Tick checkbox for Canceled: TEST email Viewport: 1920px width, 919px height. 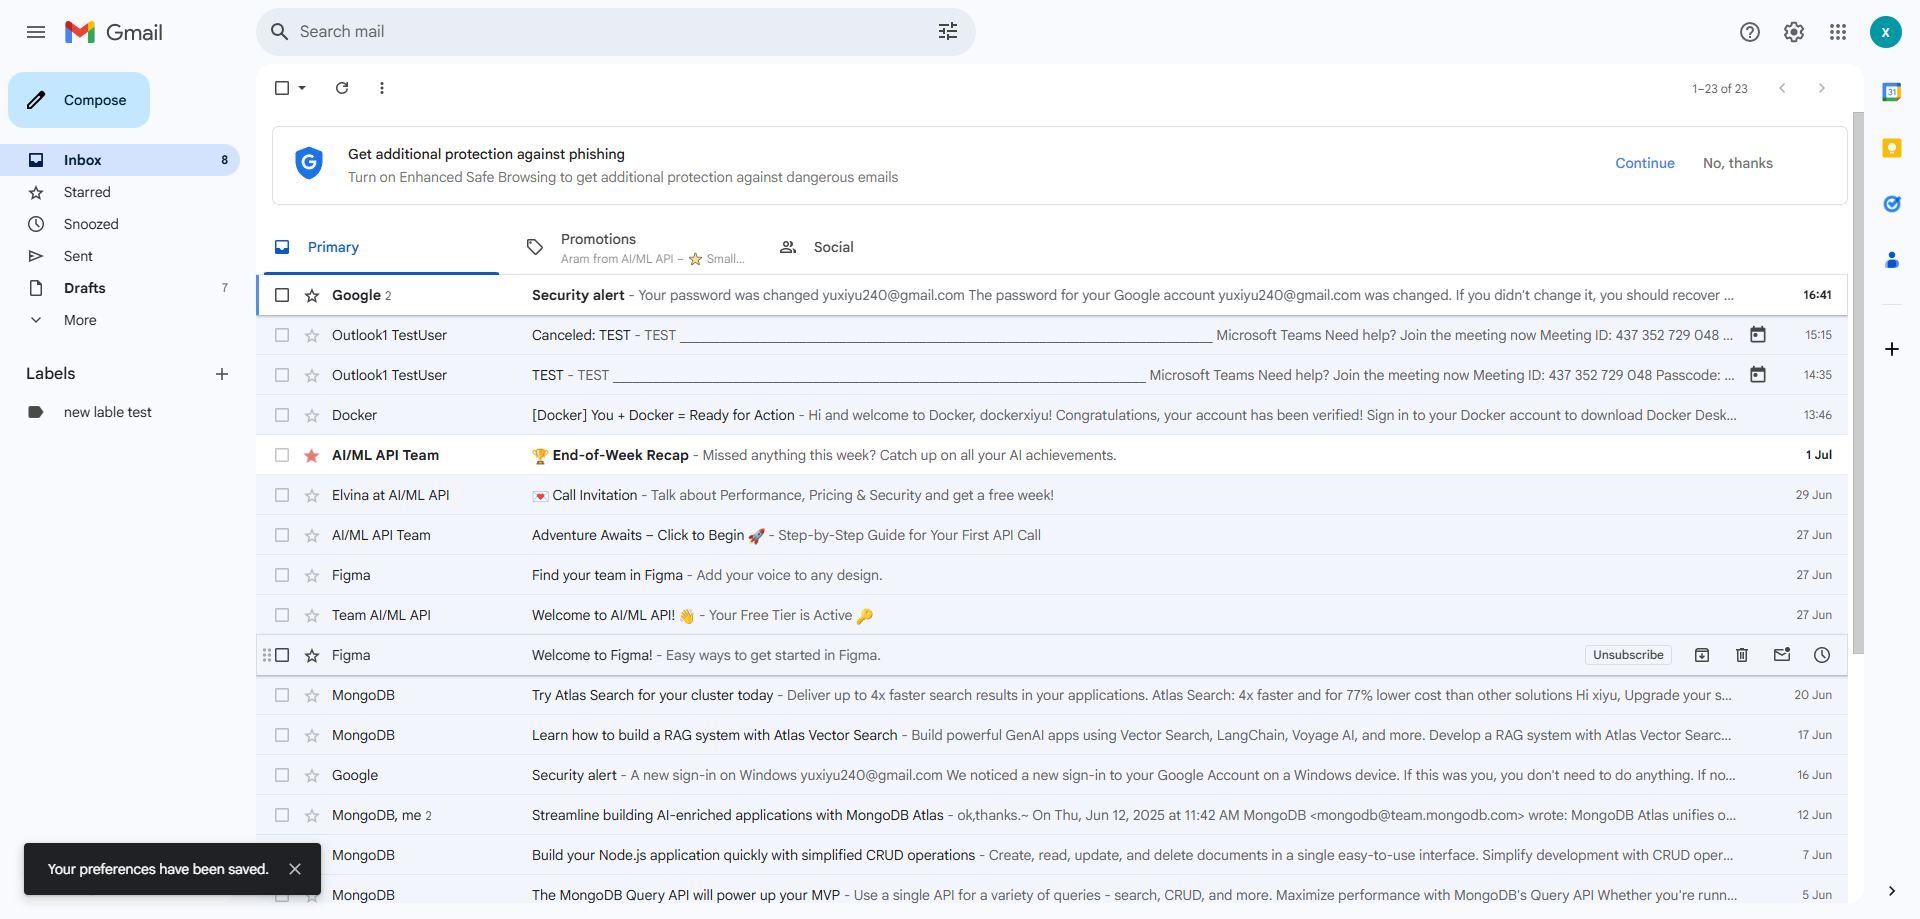[282, 335]
